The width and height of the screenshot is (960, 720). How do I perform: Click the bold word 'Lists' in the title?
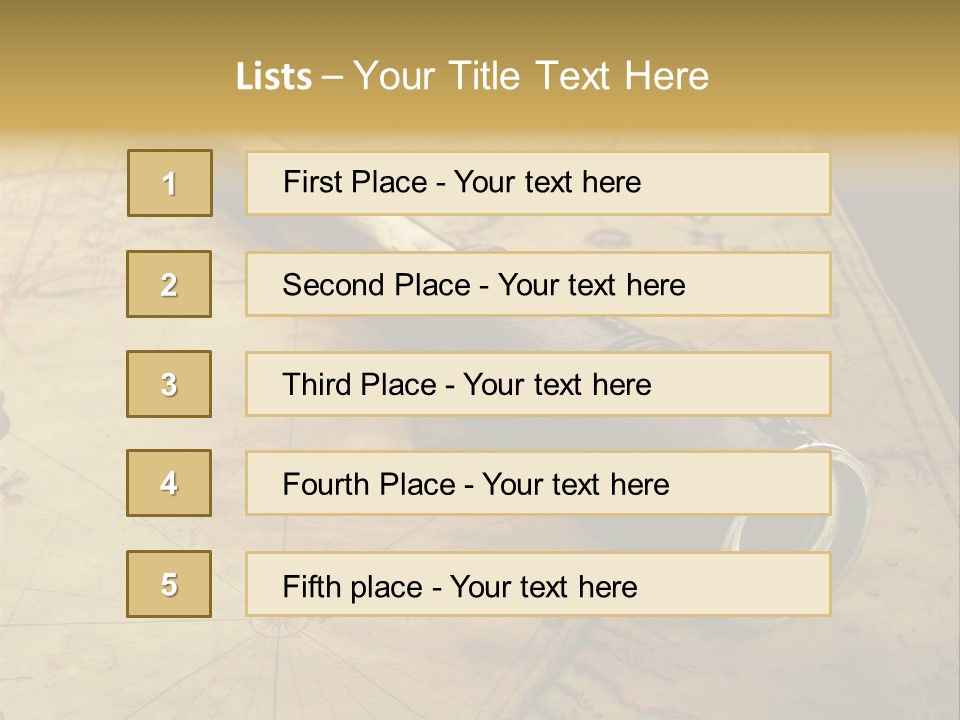(274, 77)
